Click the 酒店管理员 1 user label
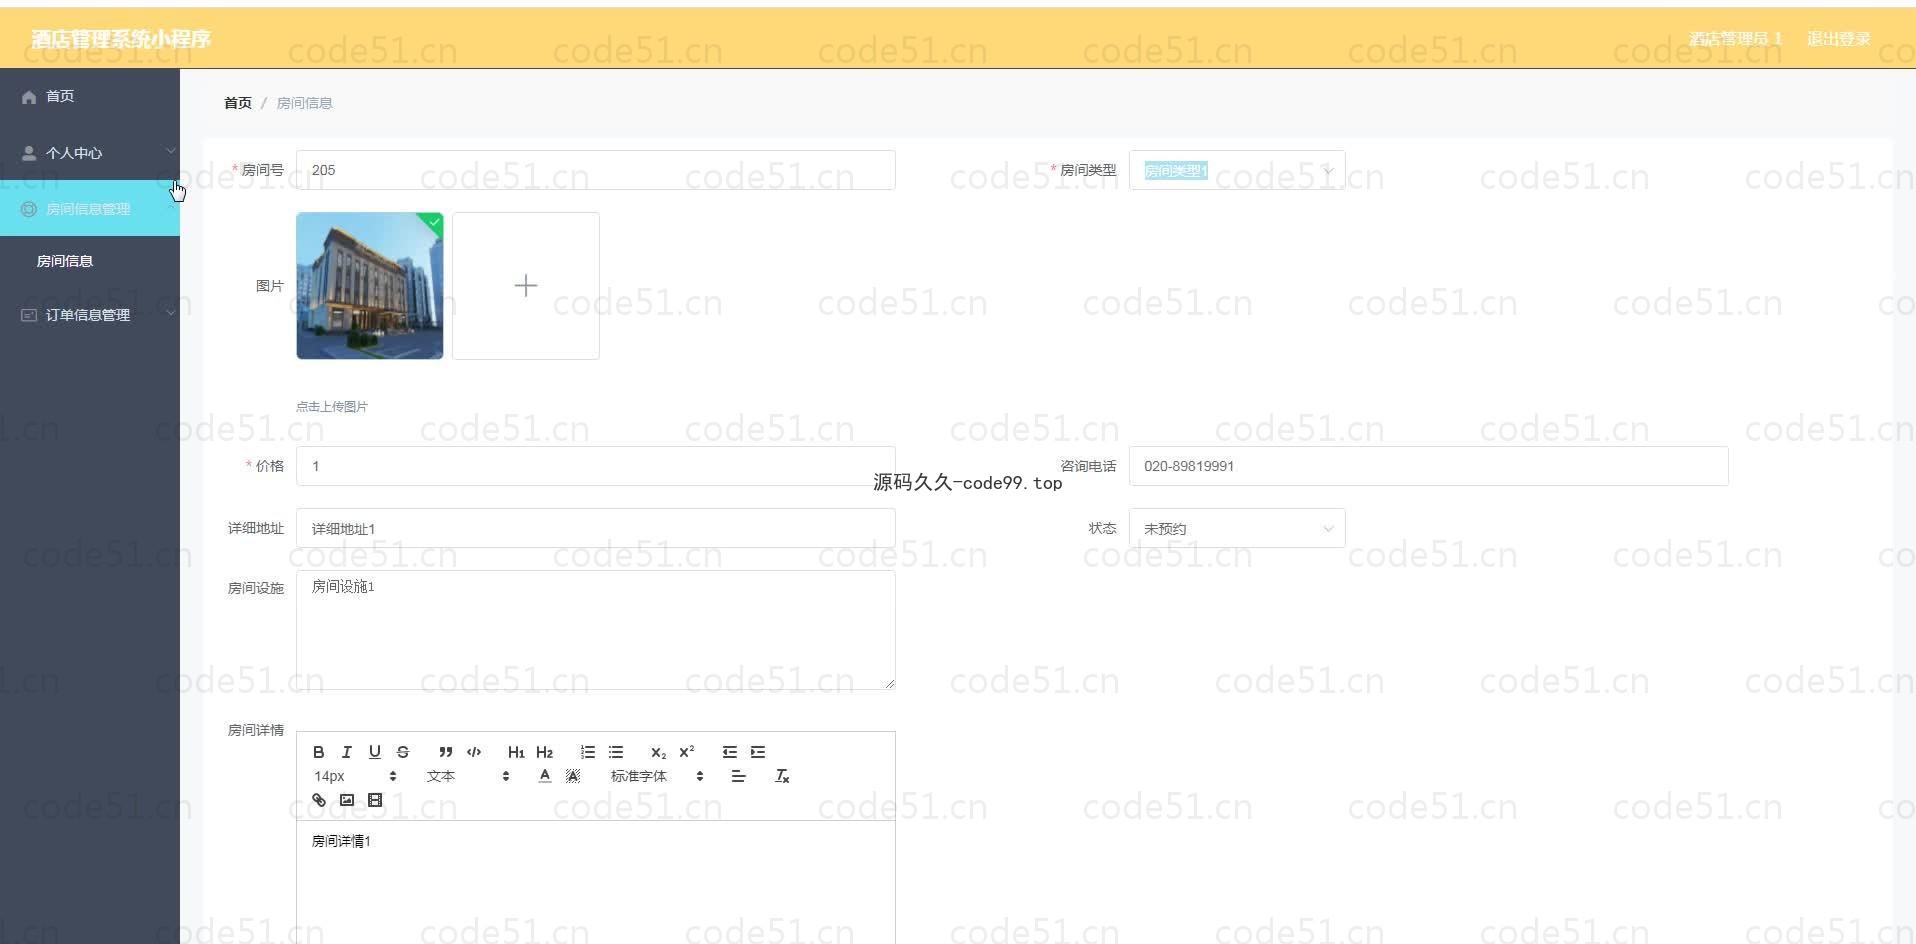The image size is (1916, 944). click(1735, 39)
